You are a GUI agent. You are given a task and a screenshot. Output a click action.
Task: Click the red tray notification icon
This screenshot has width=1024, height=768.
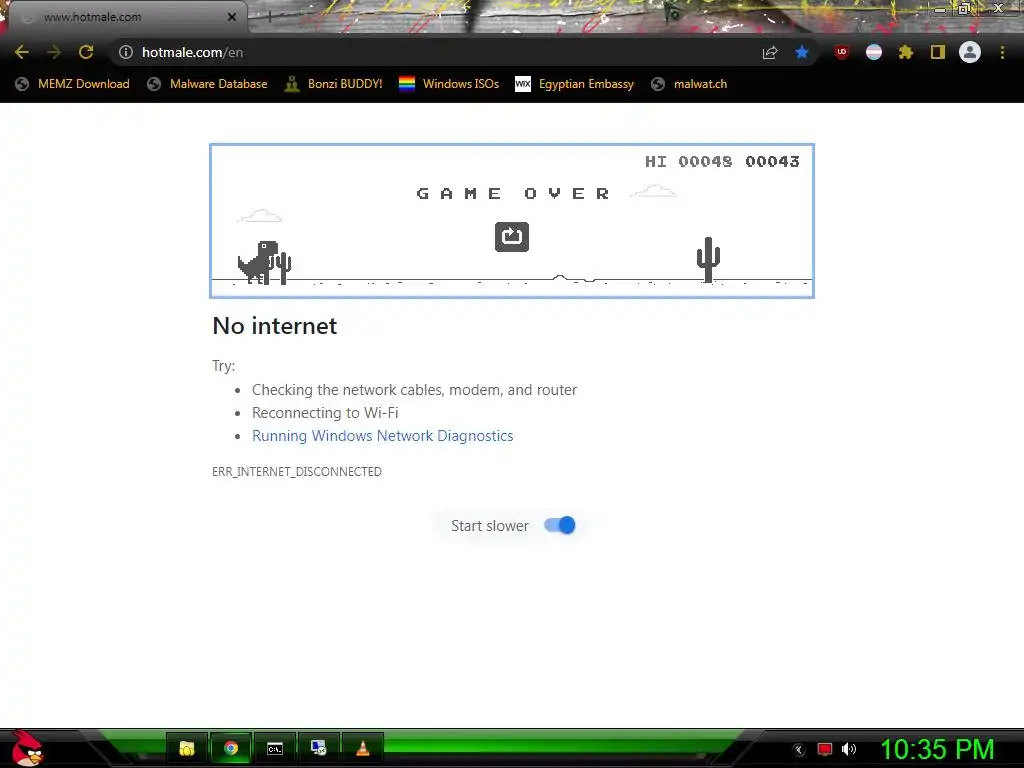point(825,750)
